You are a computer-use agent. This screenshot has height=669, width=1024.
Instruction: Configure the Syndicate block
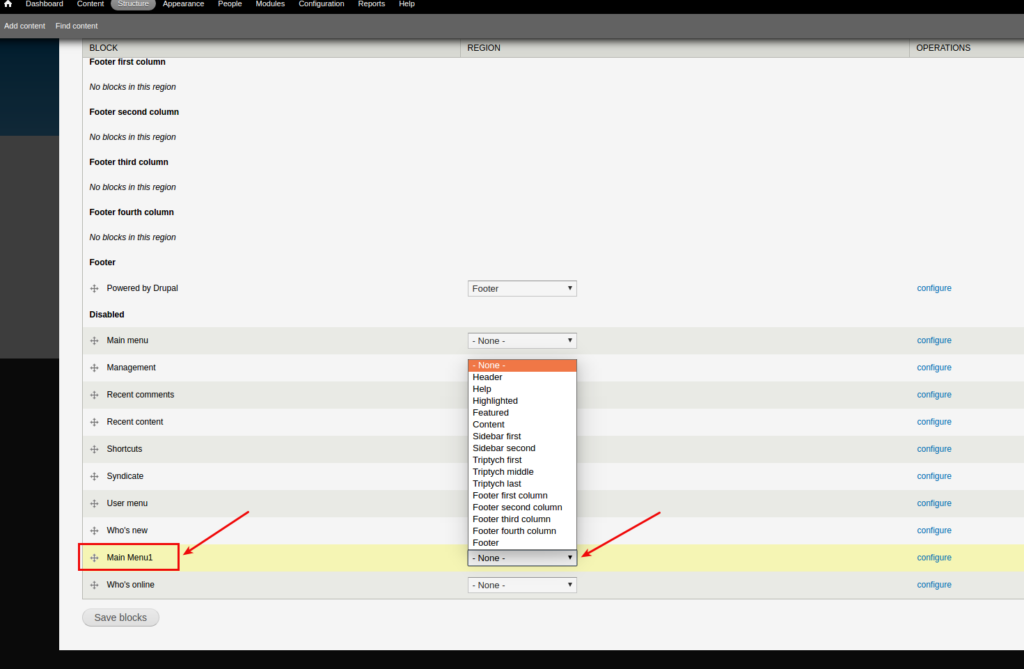[934, 476]
